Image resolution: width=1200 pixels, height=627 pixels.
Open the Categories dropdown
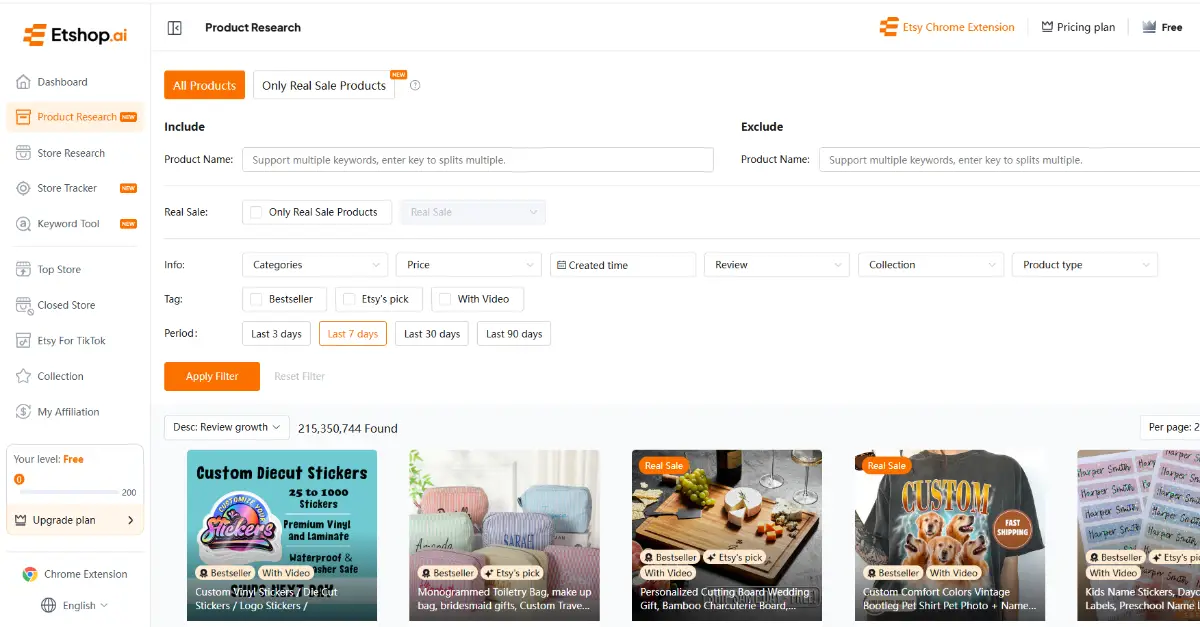(314, 264)
